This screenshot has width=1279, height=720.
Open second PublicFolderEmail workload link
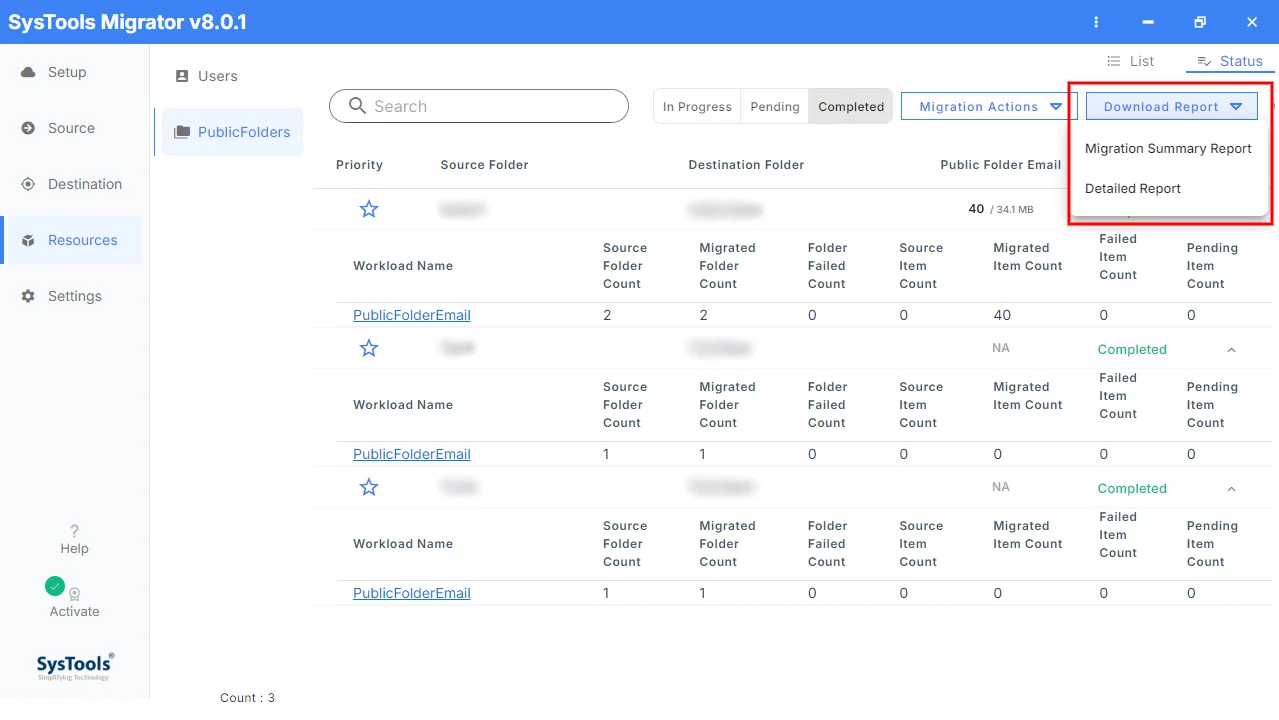pos(412,454)
